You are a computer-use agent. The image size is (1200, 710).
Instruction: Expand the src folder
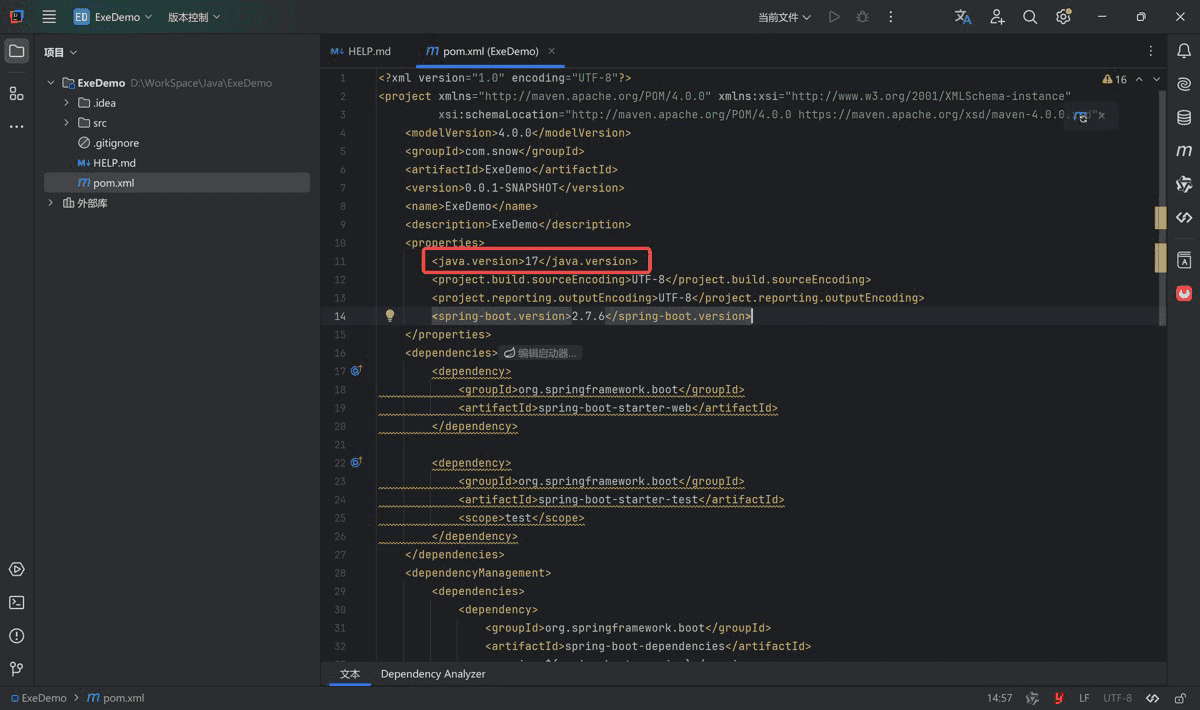pyautogui.click(x=67, y=123)
